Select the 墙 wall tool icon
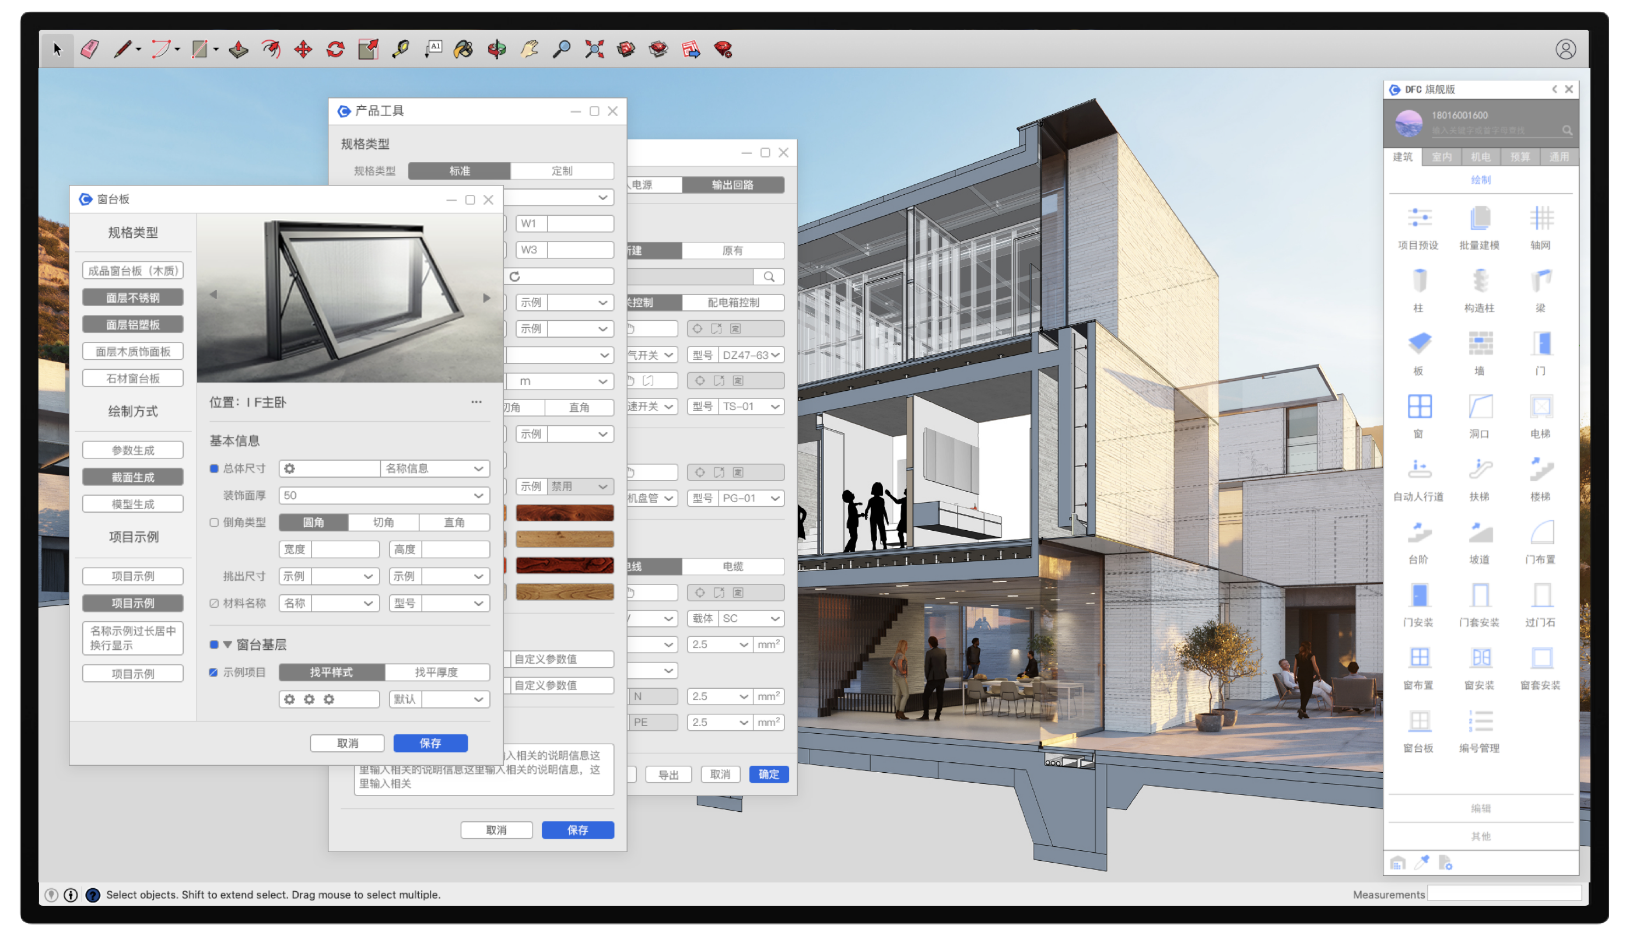The height and width of the screenshot is (942, 1627). tap(1480, 344)
